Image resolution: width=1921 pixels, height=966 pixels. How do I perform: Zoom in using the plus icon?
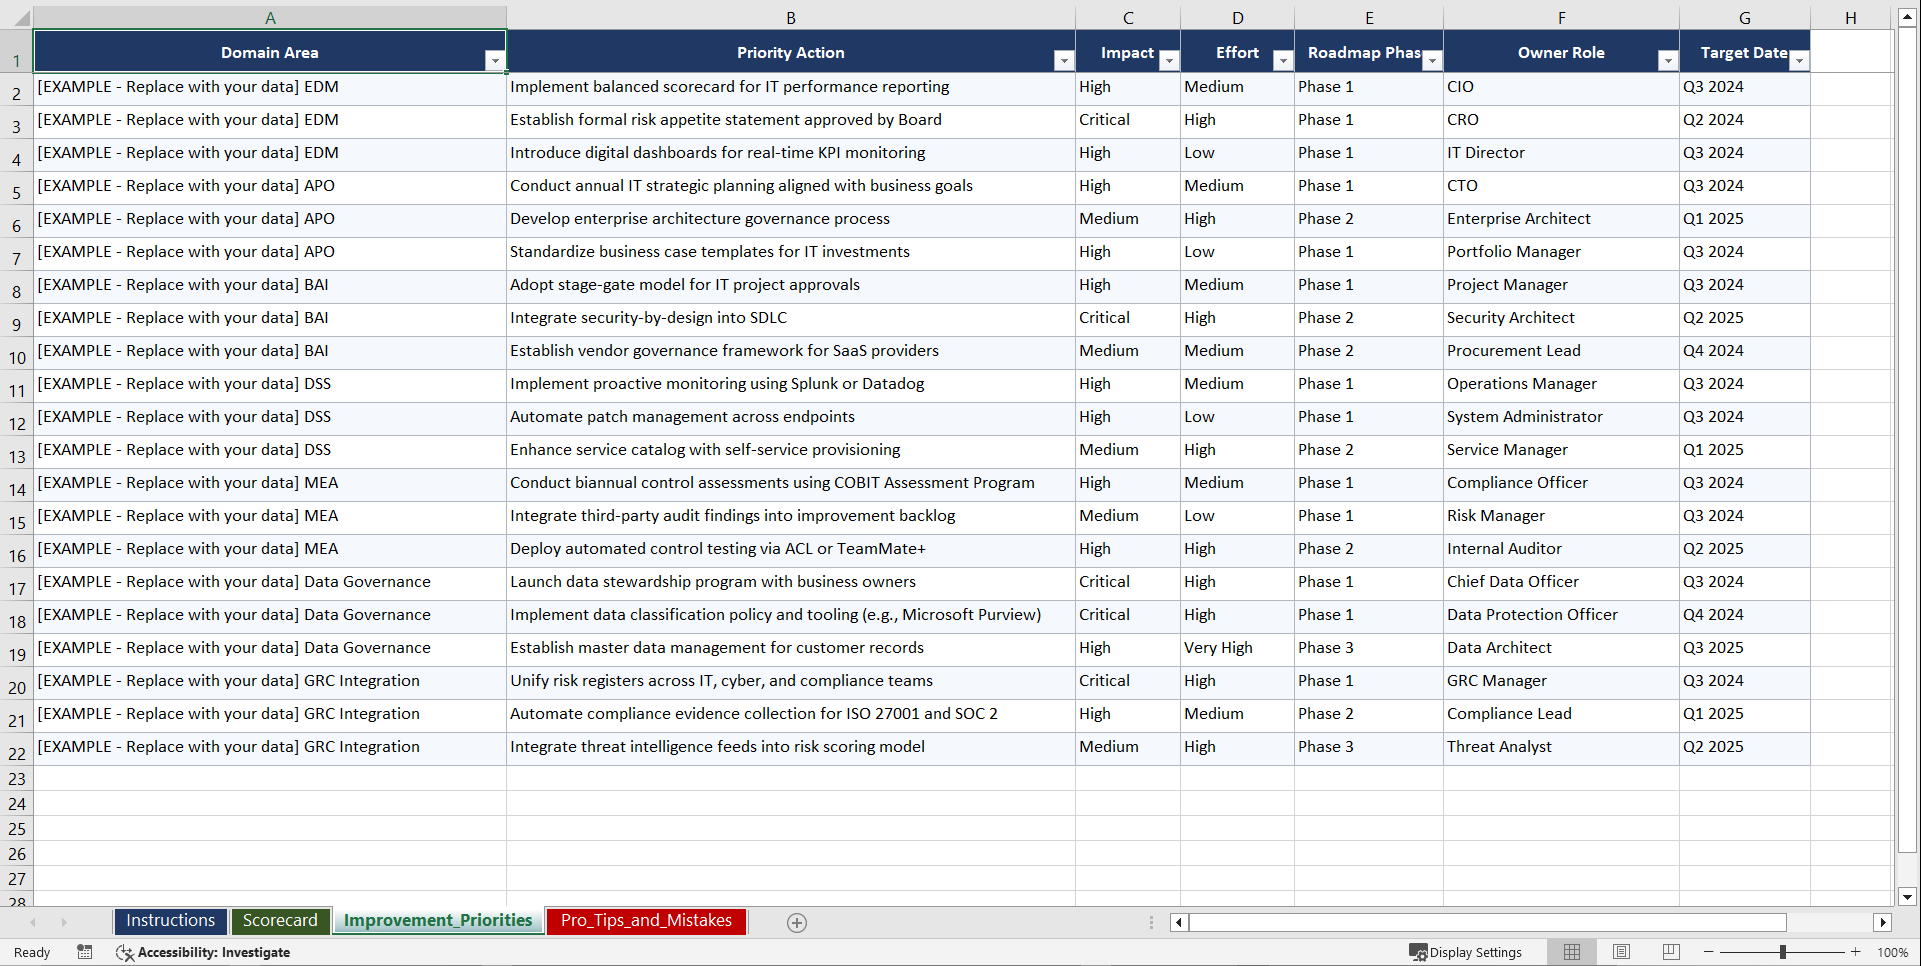click(1856, 952)
